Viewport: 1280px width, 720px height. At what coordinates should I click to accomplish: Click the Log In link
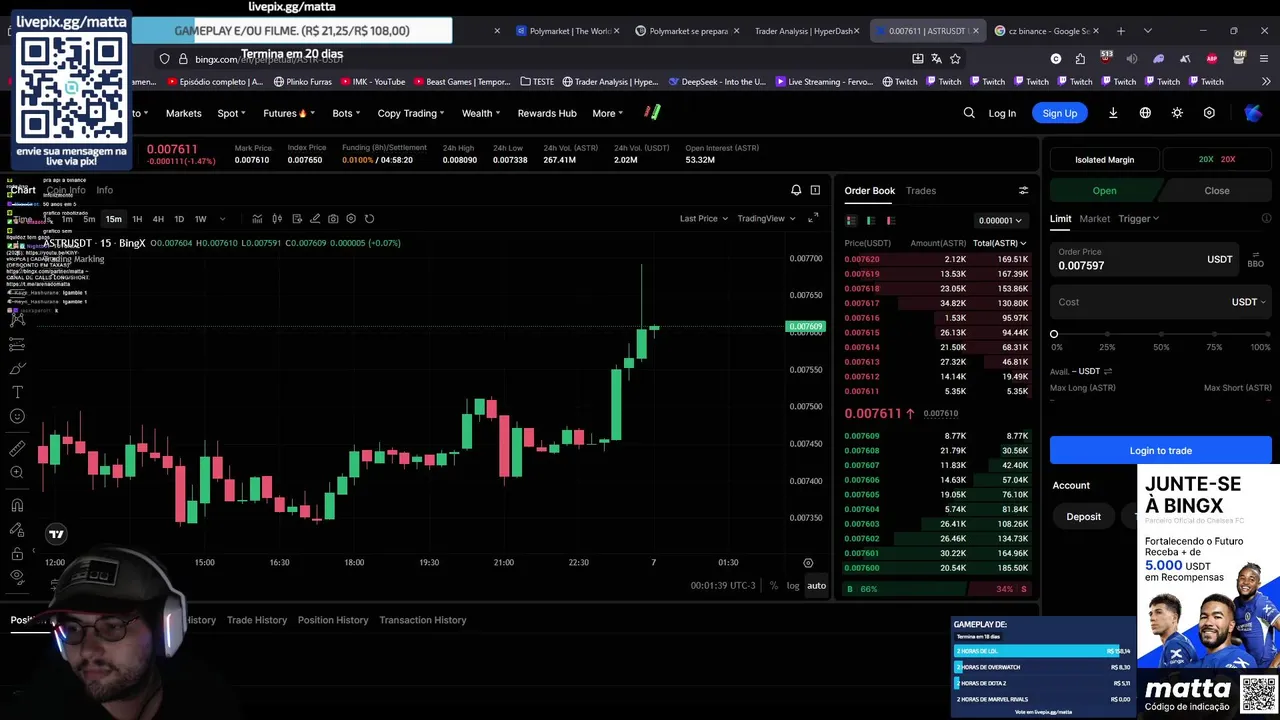(1002, 113)
